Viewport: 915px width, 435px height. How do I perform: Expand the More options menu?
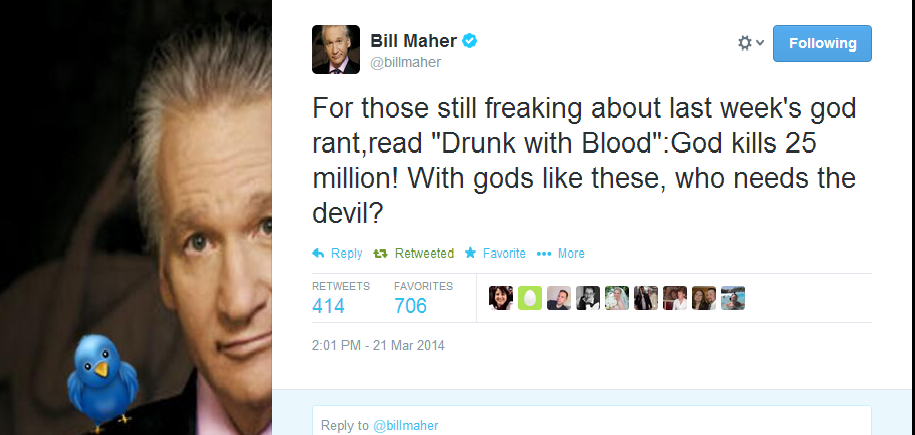[571, 253]
